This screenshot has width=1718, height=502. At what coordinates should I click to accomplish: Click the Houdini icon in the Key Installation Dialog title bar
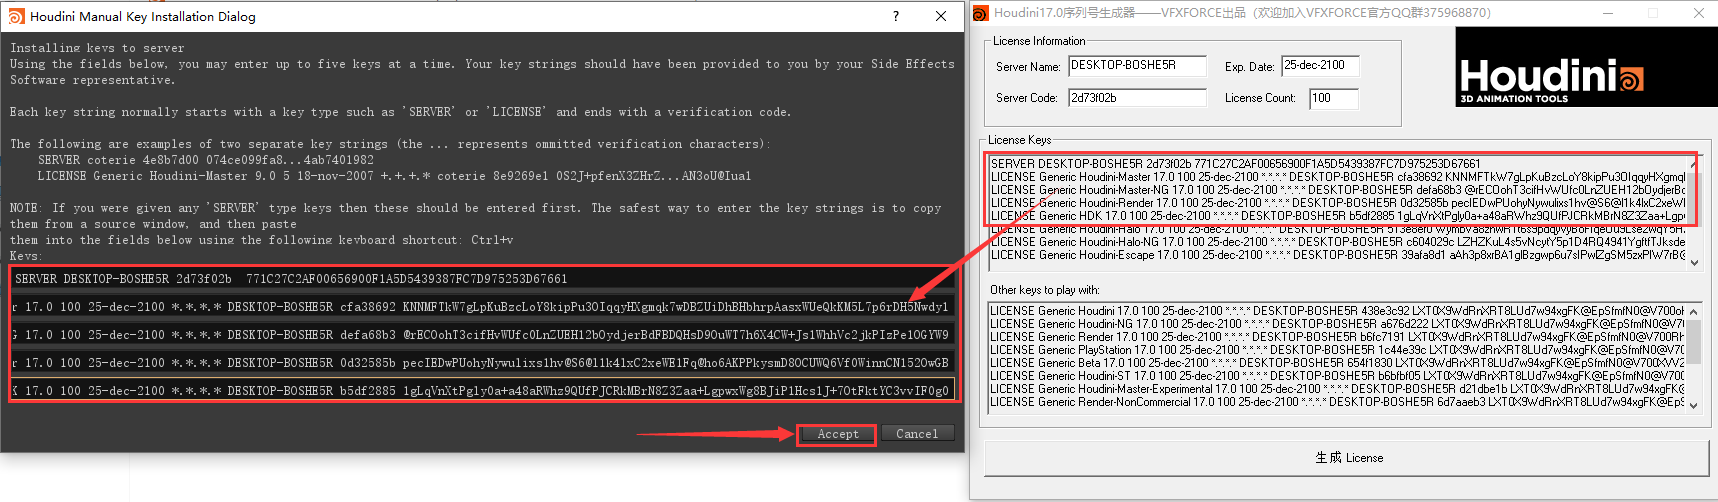(16, 16)
